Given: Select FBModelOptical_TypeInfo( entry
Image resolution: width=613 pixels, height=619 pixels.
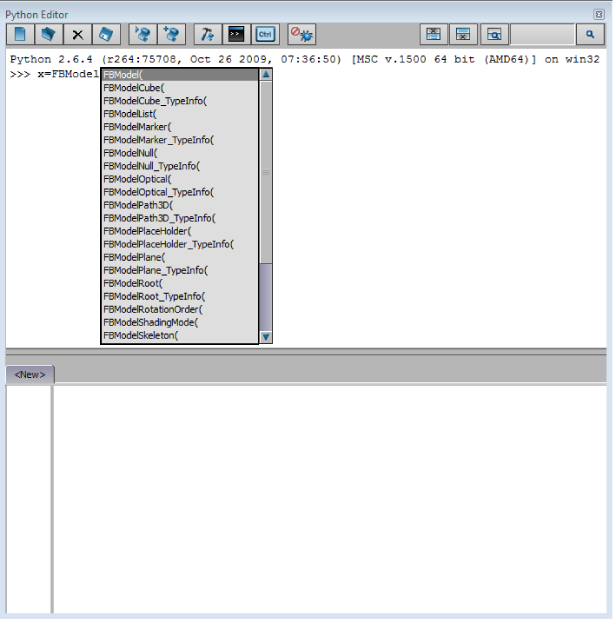Looking at the screenshot, I should (180, 192).
